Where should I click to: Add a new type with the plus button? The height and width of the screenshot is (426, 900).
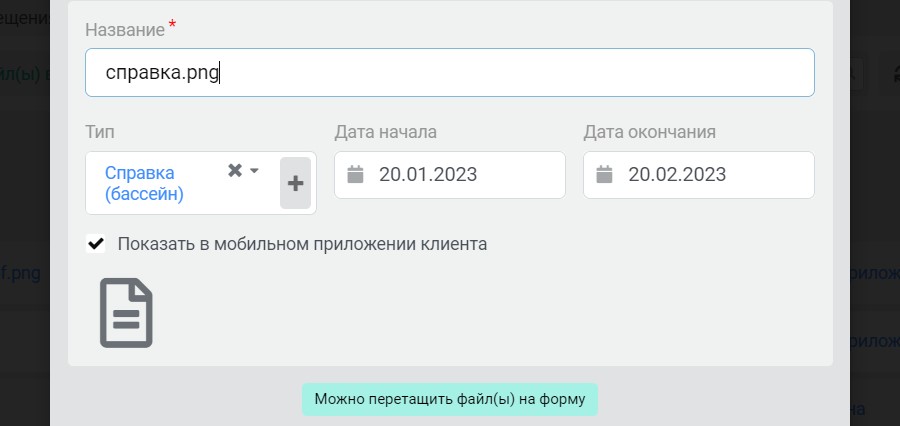click(296, 183)
